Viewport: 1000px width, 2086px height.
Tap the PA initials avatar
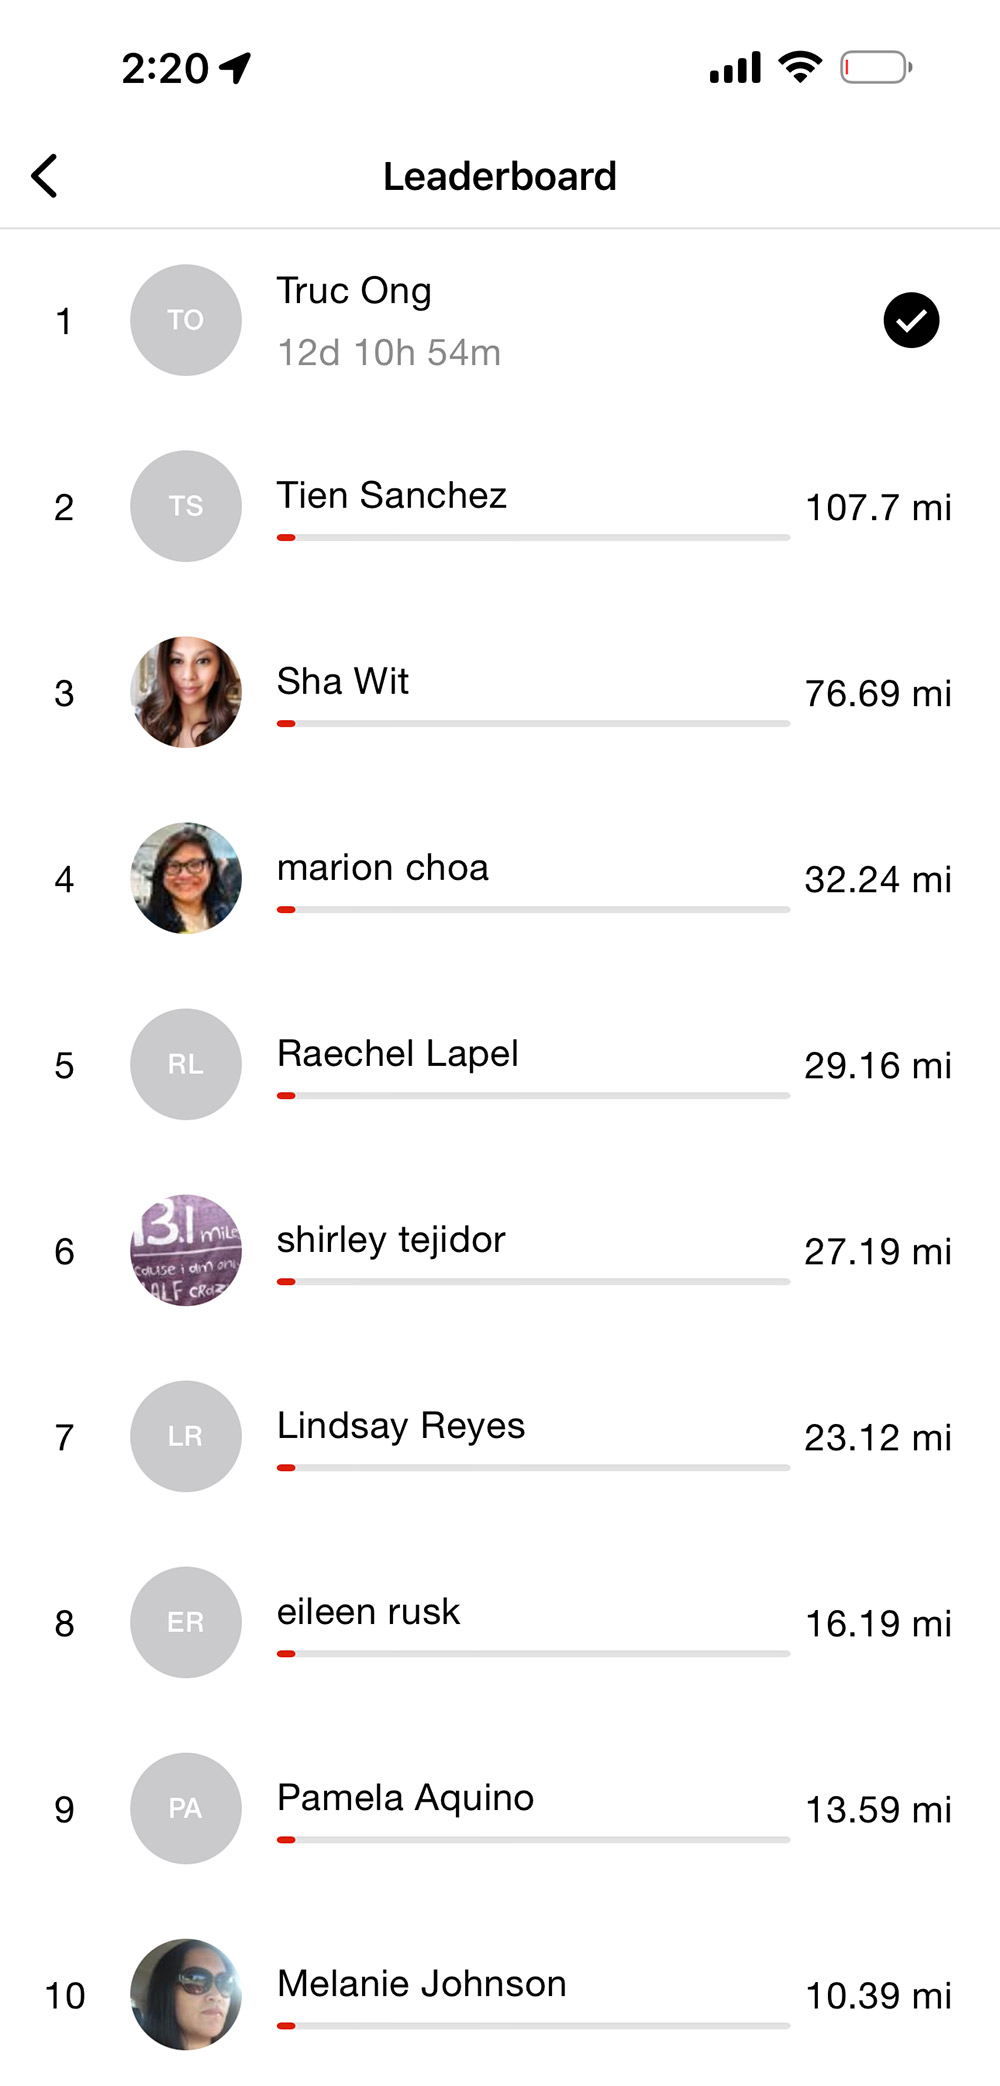click(186, 1808)
